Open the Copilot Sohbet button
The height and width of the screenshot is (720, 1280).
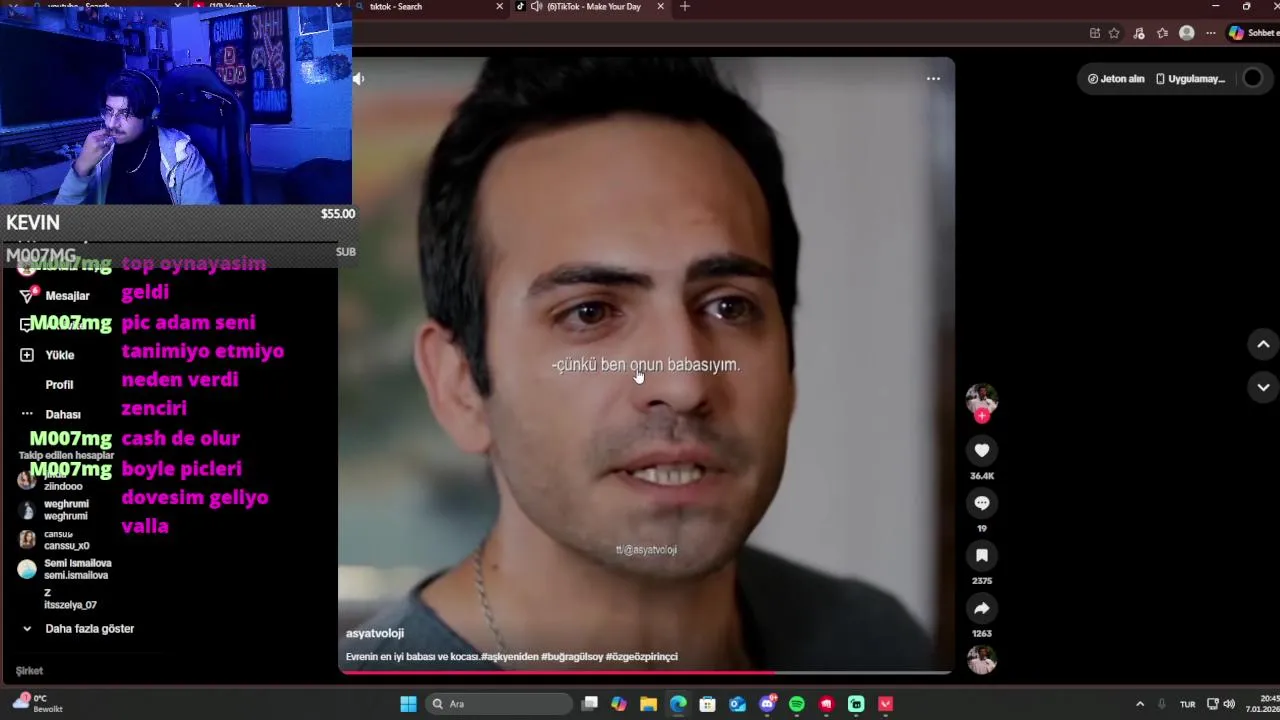tap(1254, 33)
